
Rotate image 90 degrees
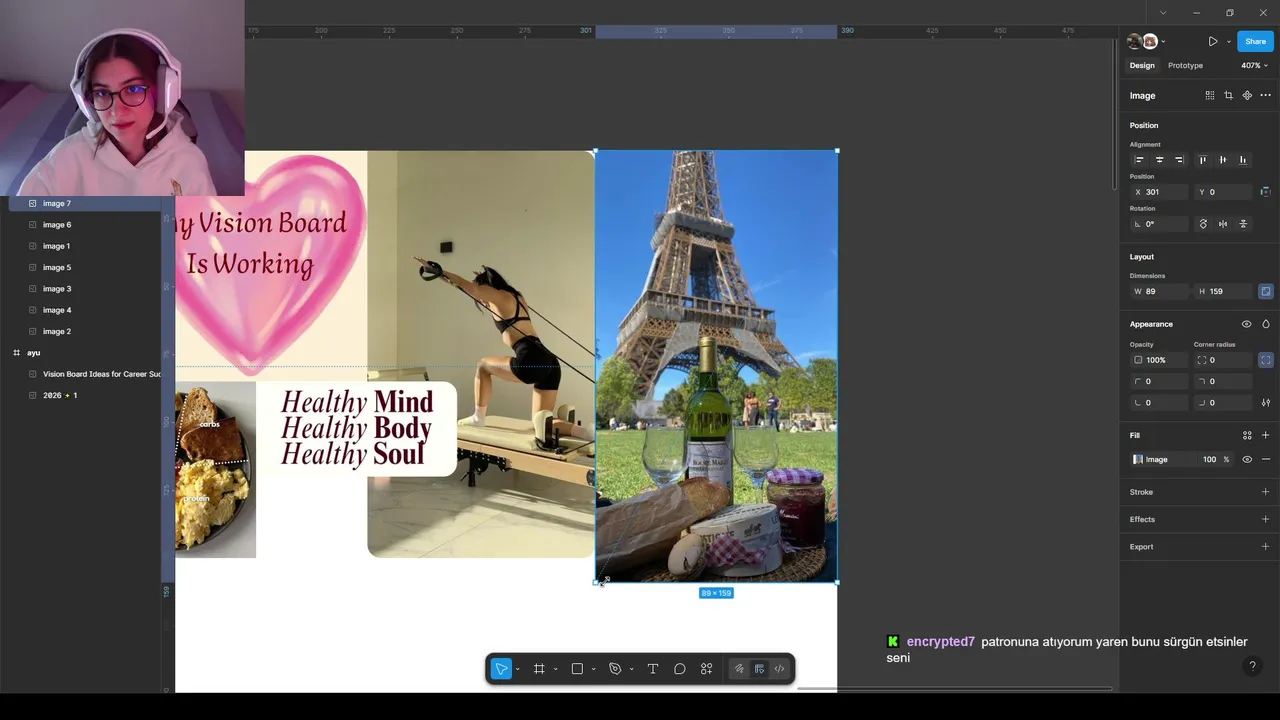click(x=1203, y=224)
